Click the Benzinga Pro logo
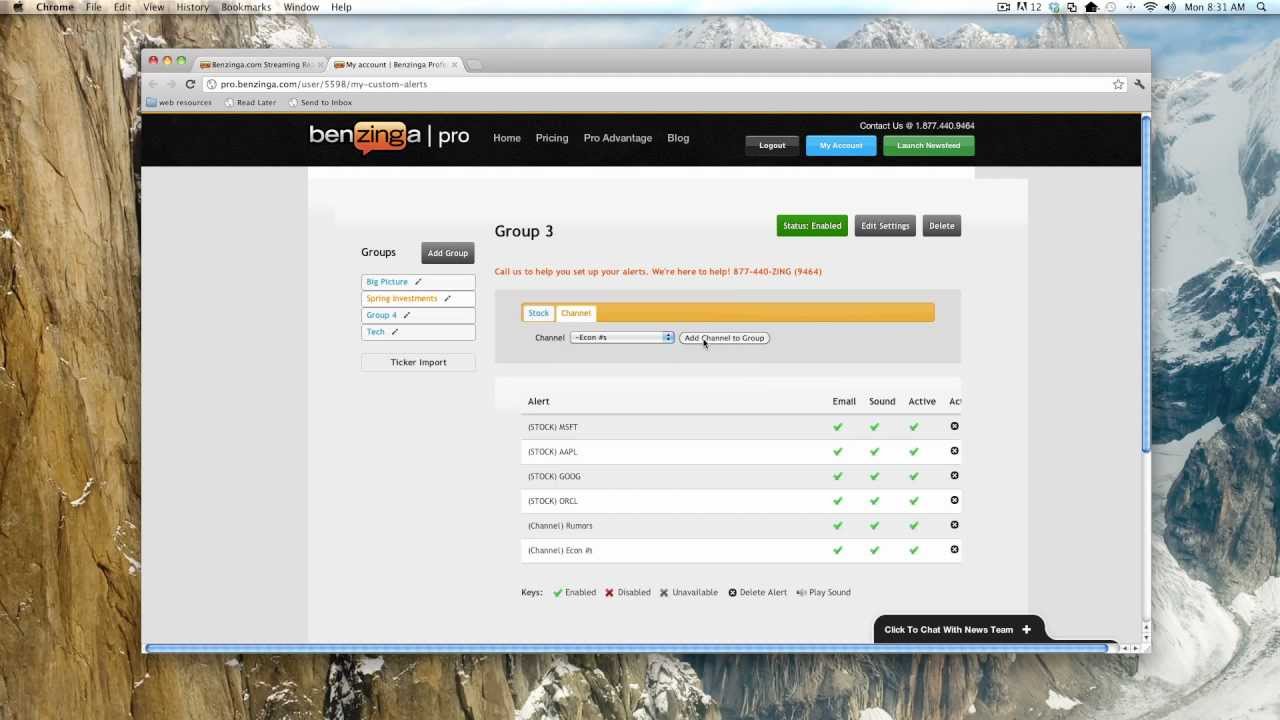 tap(389, 137)
